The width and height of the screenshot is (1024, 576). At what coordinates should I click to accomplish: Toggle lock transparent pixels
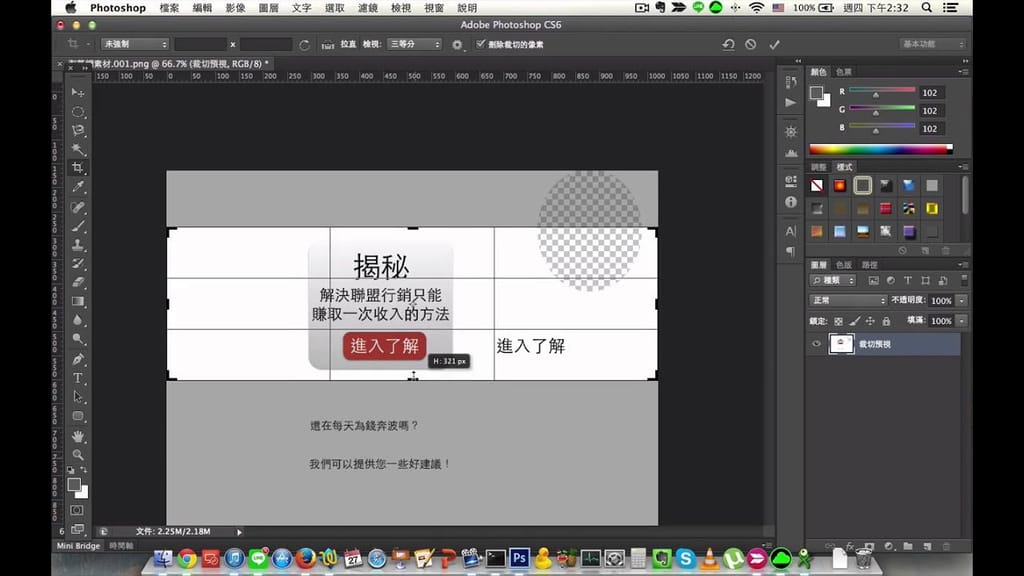[839, 321]
